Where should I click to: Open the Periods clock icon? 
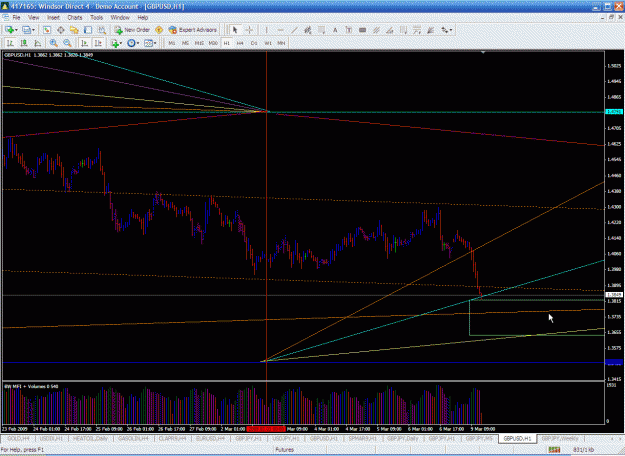(131, 43)
